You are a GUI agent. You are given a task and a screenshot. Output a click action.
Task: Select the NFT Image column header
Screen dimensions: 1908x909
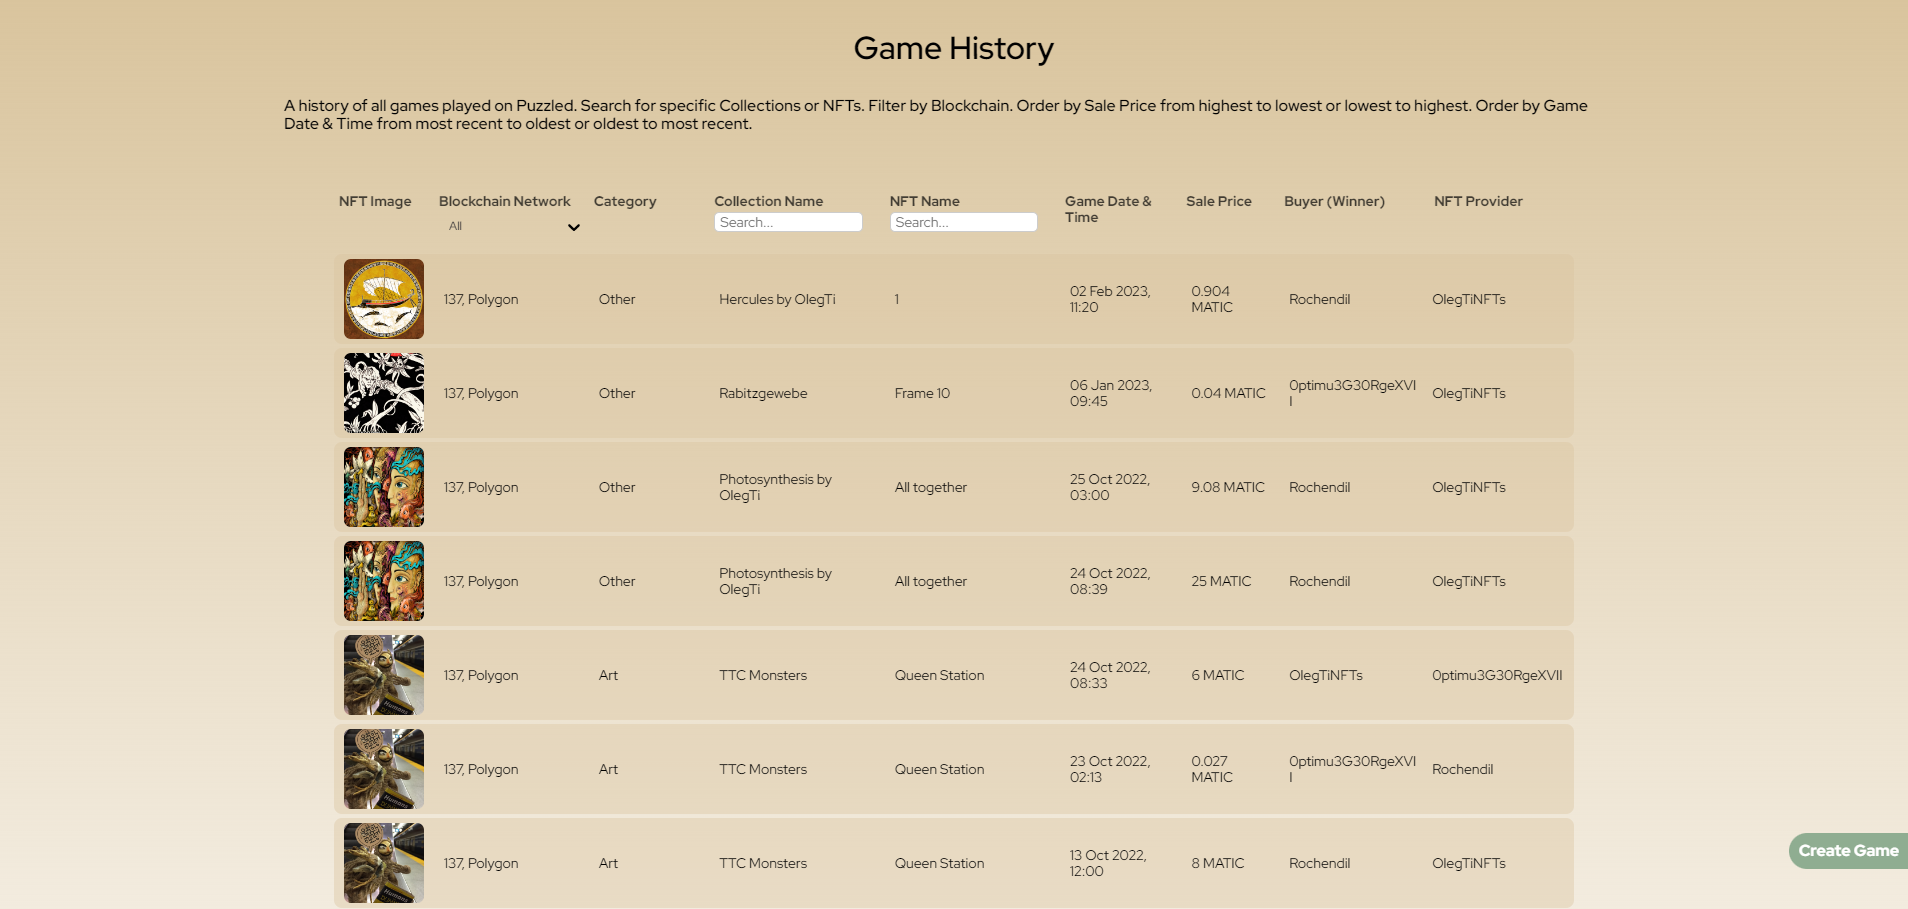[375, 201]
